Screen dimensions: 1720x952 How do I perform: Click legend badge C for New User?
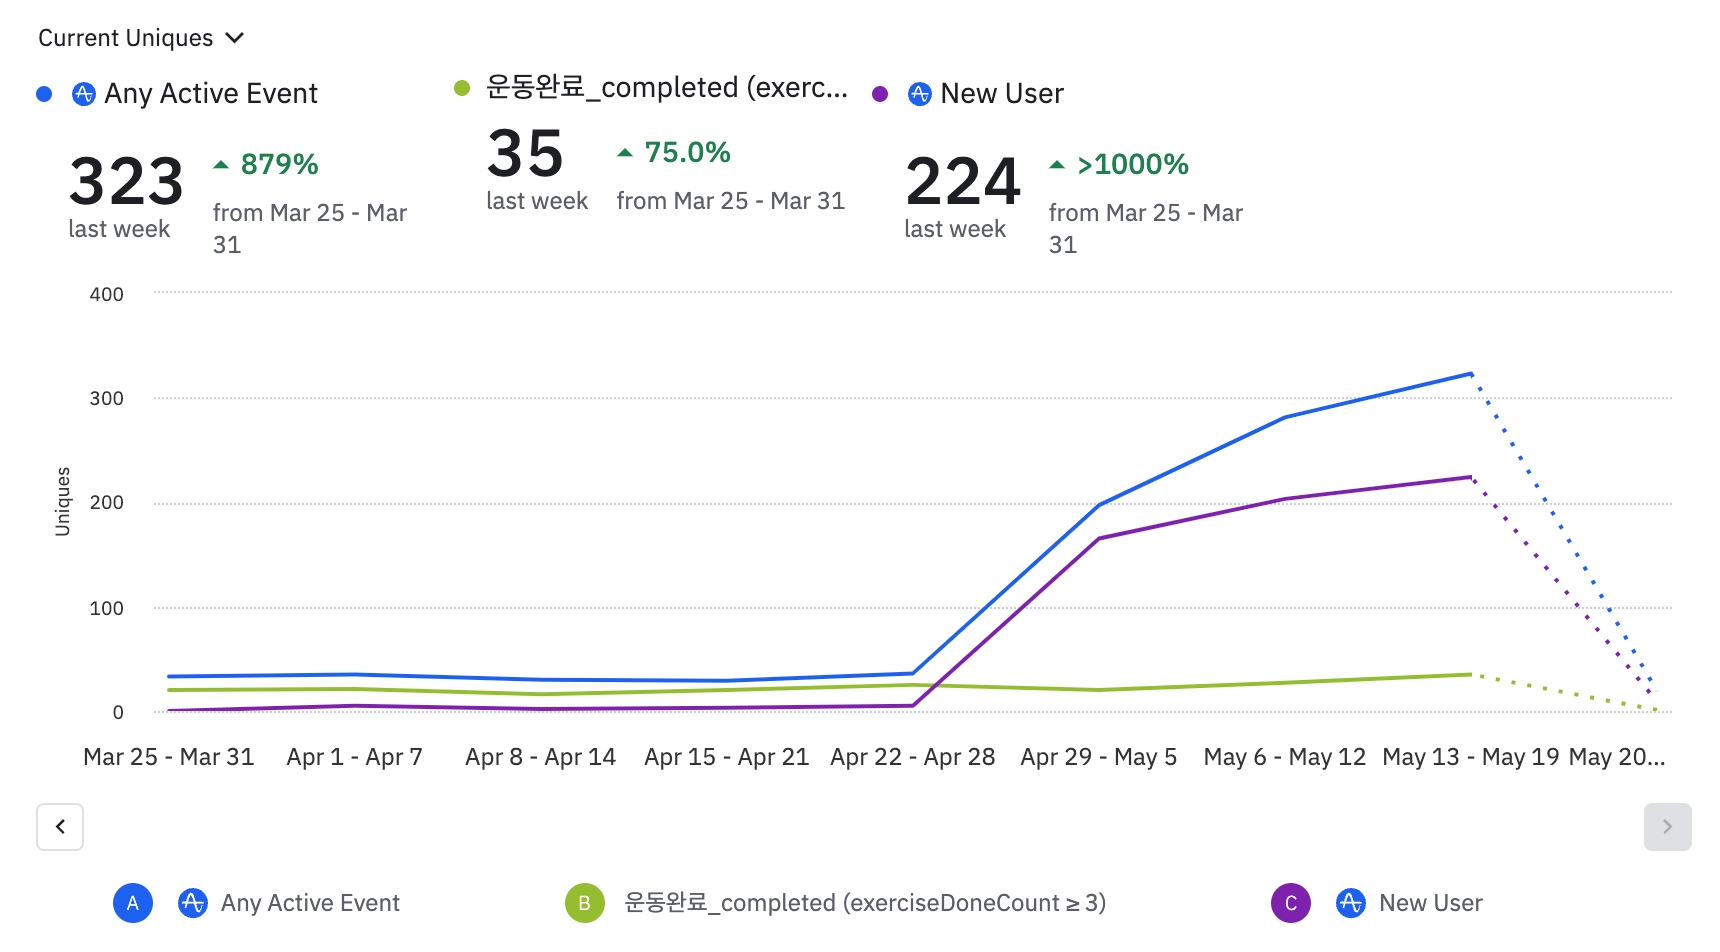point(1291,903)
